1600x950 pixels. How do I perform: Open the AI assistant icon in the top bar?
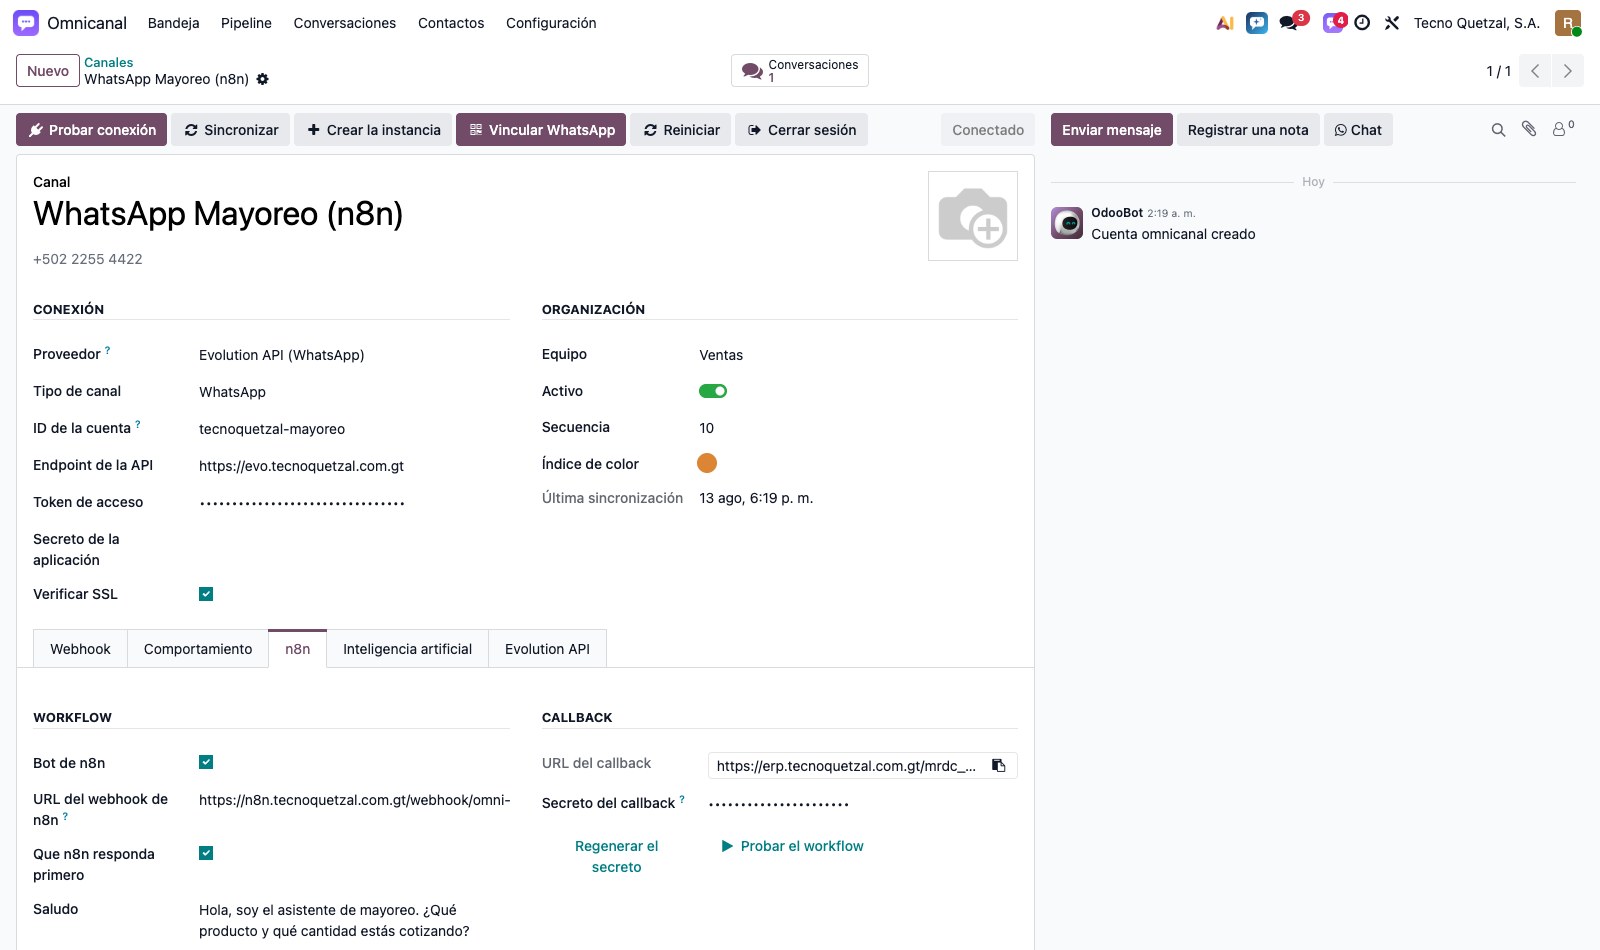tap(1225, 23)
